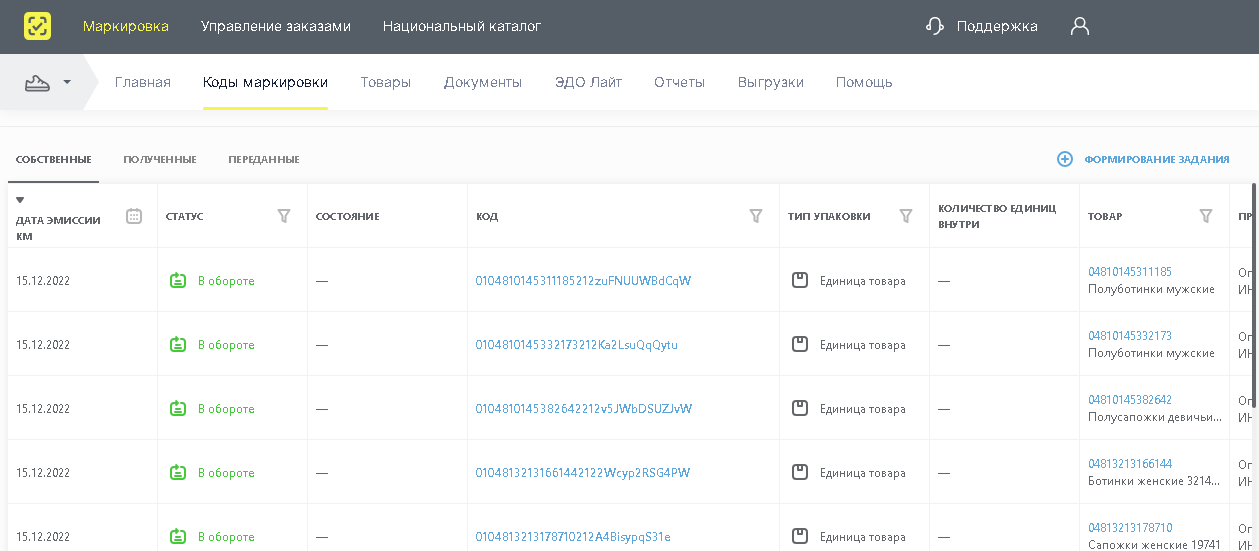Click the Поддержка headset icon
Viewport: 1259px width, 551px height.
tap(935, 26)
